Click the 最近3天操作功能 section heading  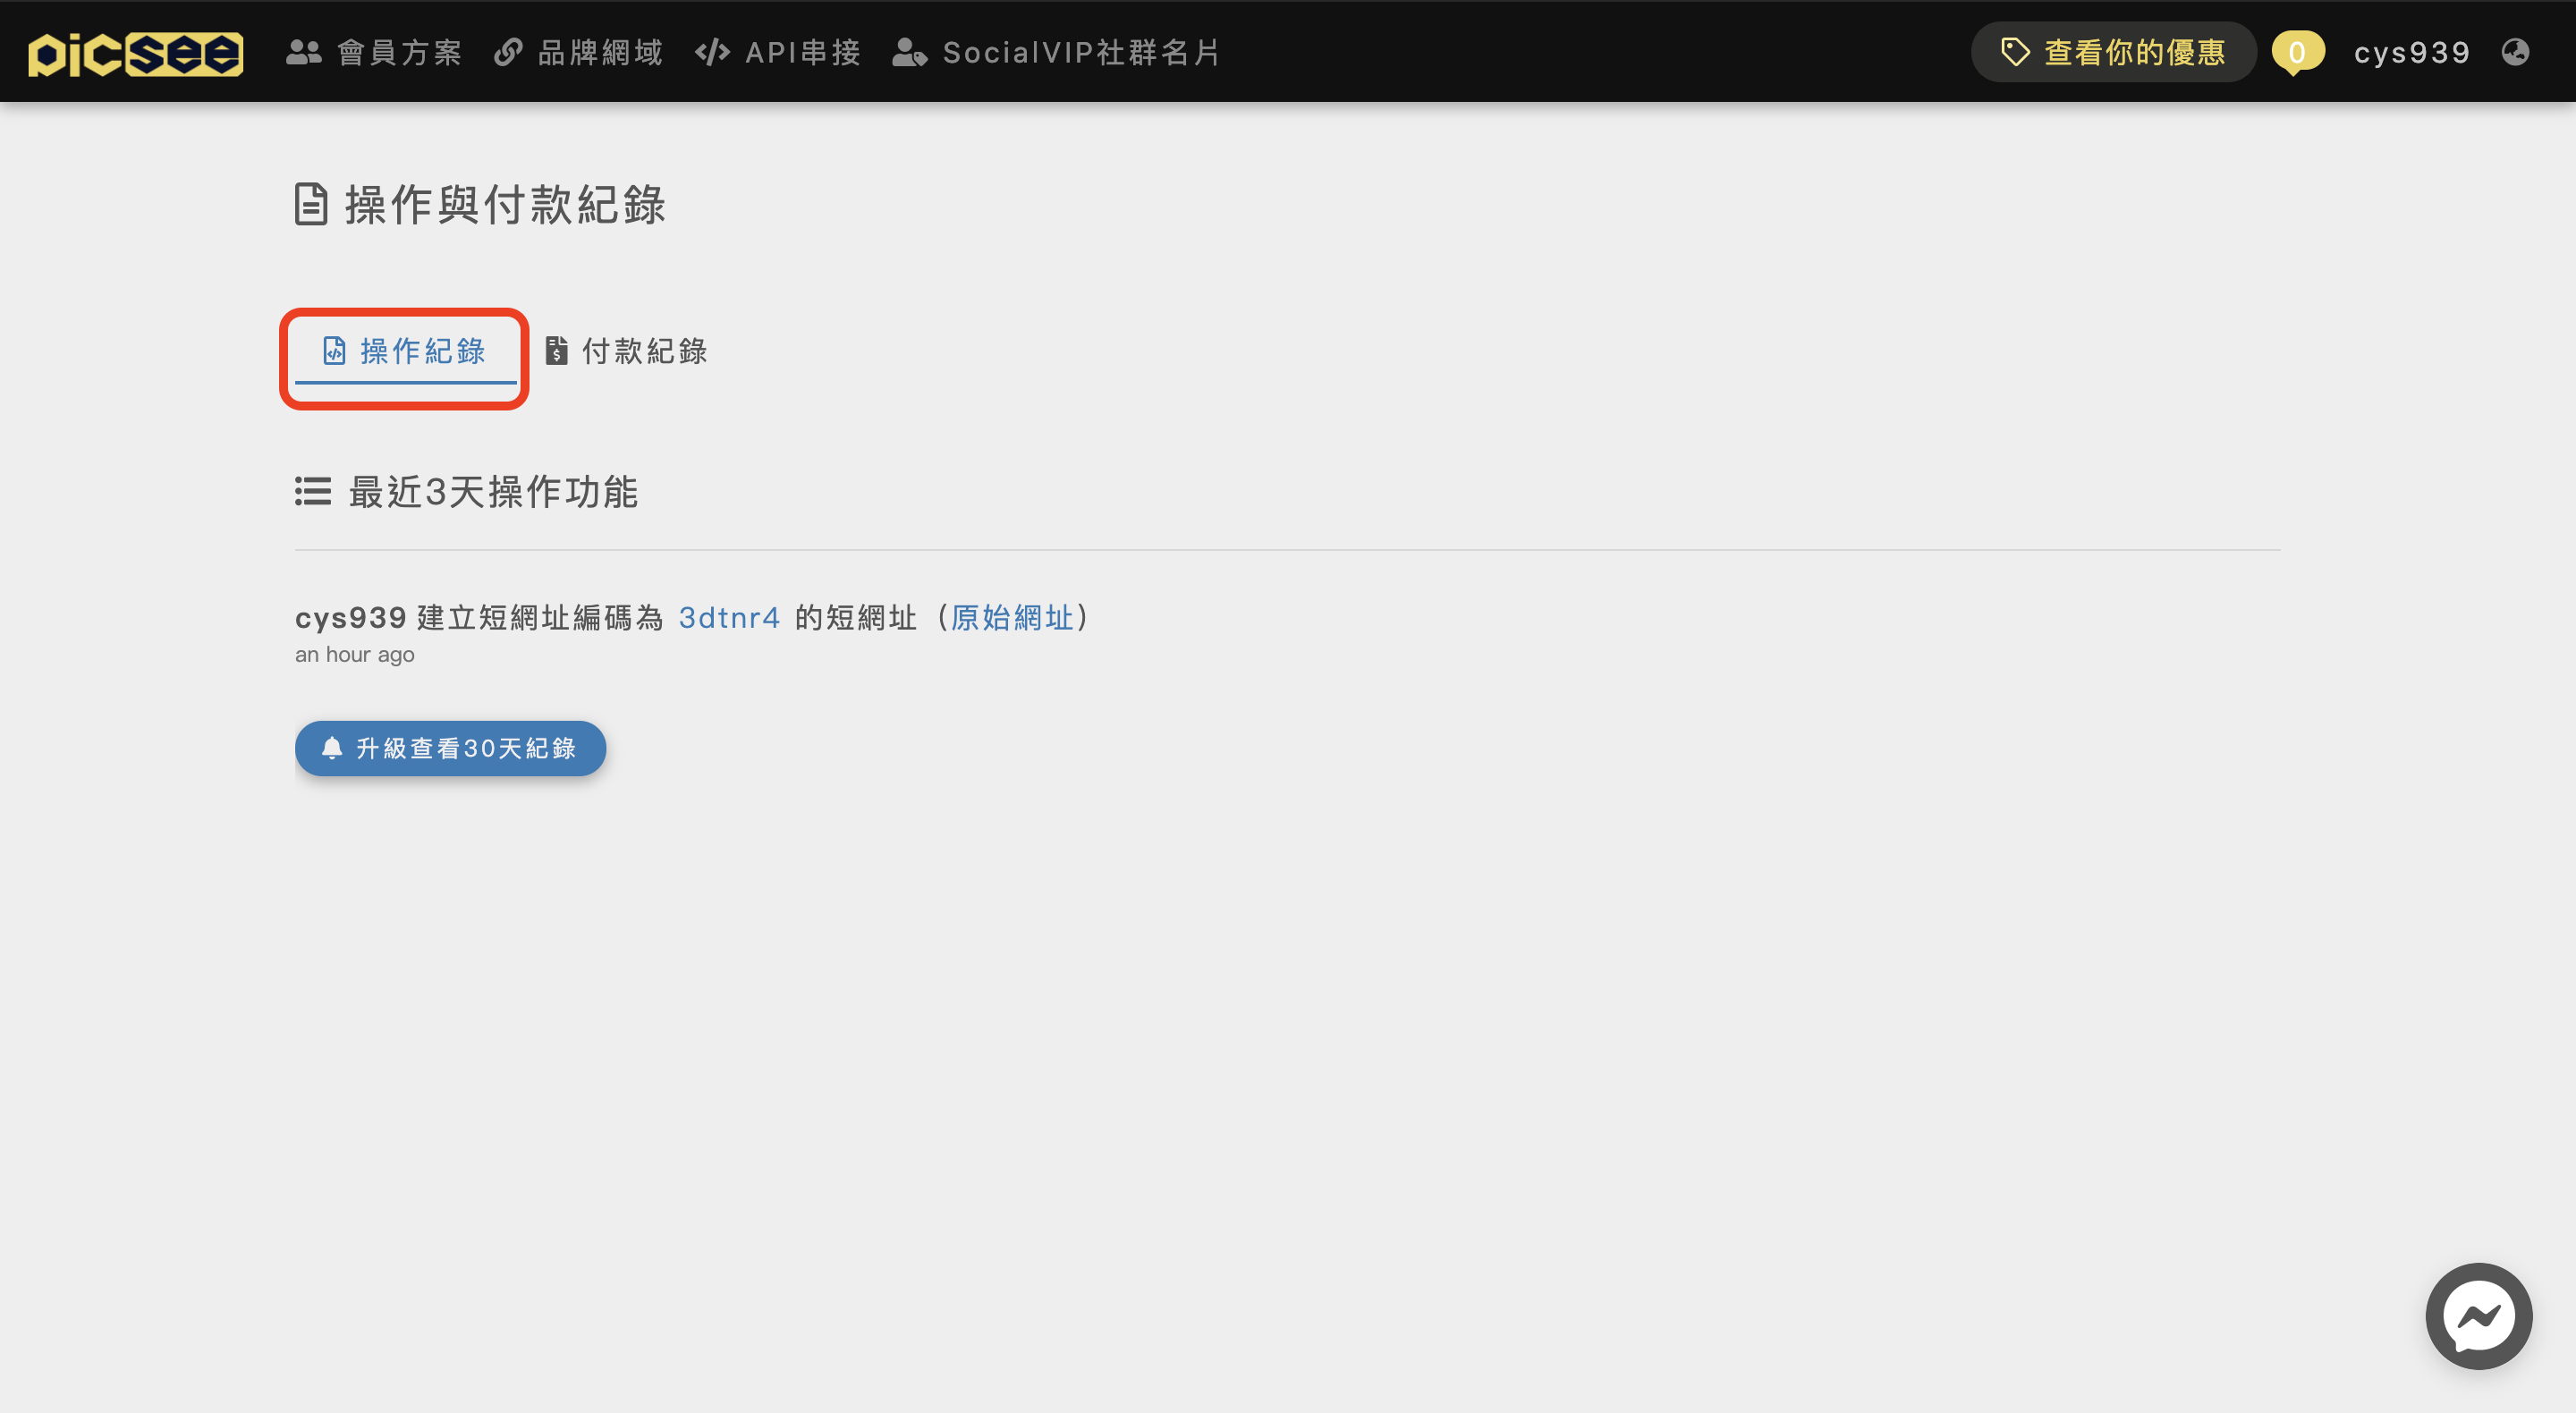[467, 492]
